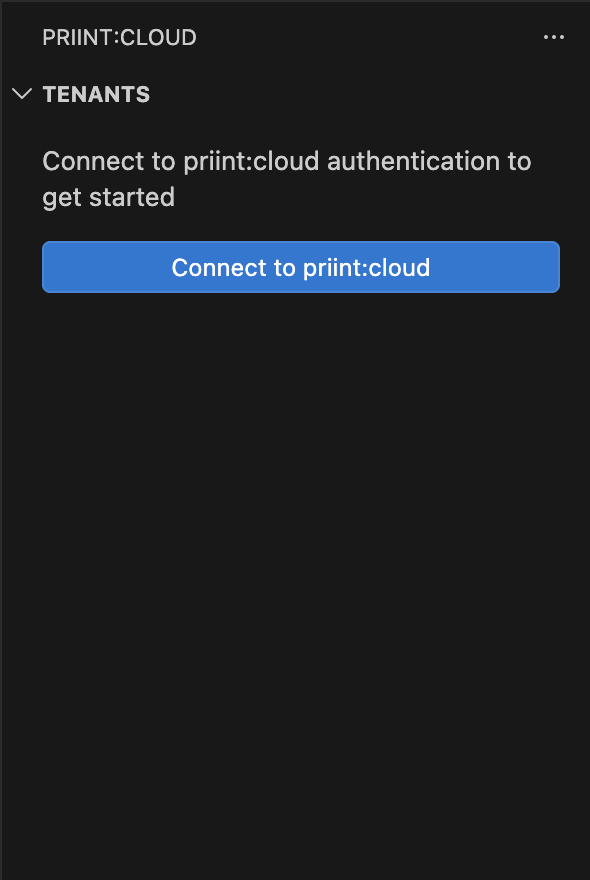
Task: Click the three-dot Views and More Actions icon
Action: pyautogui.click(x=554, y=37)
